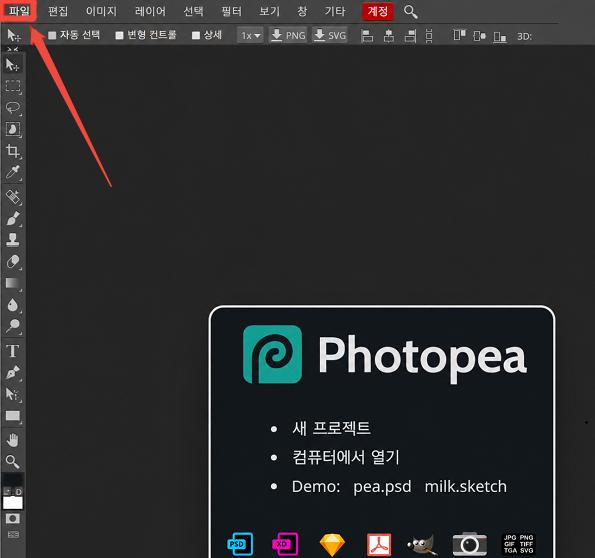Toggle the 상세 checkbox
The height and width of the screenshot is (558, 595).
[196, 36]
